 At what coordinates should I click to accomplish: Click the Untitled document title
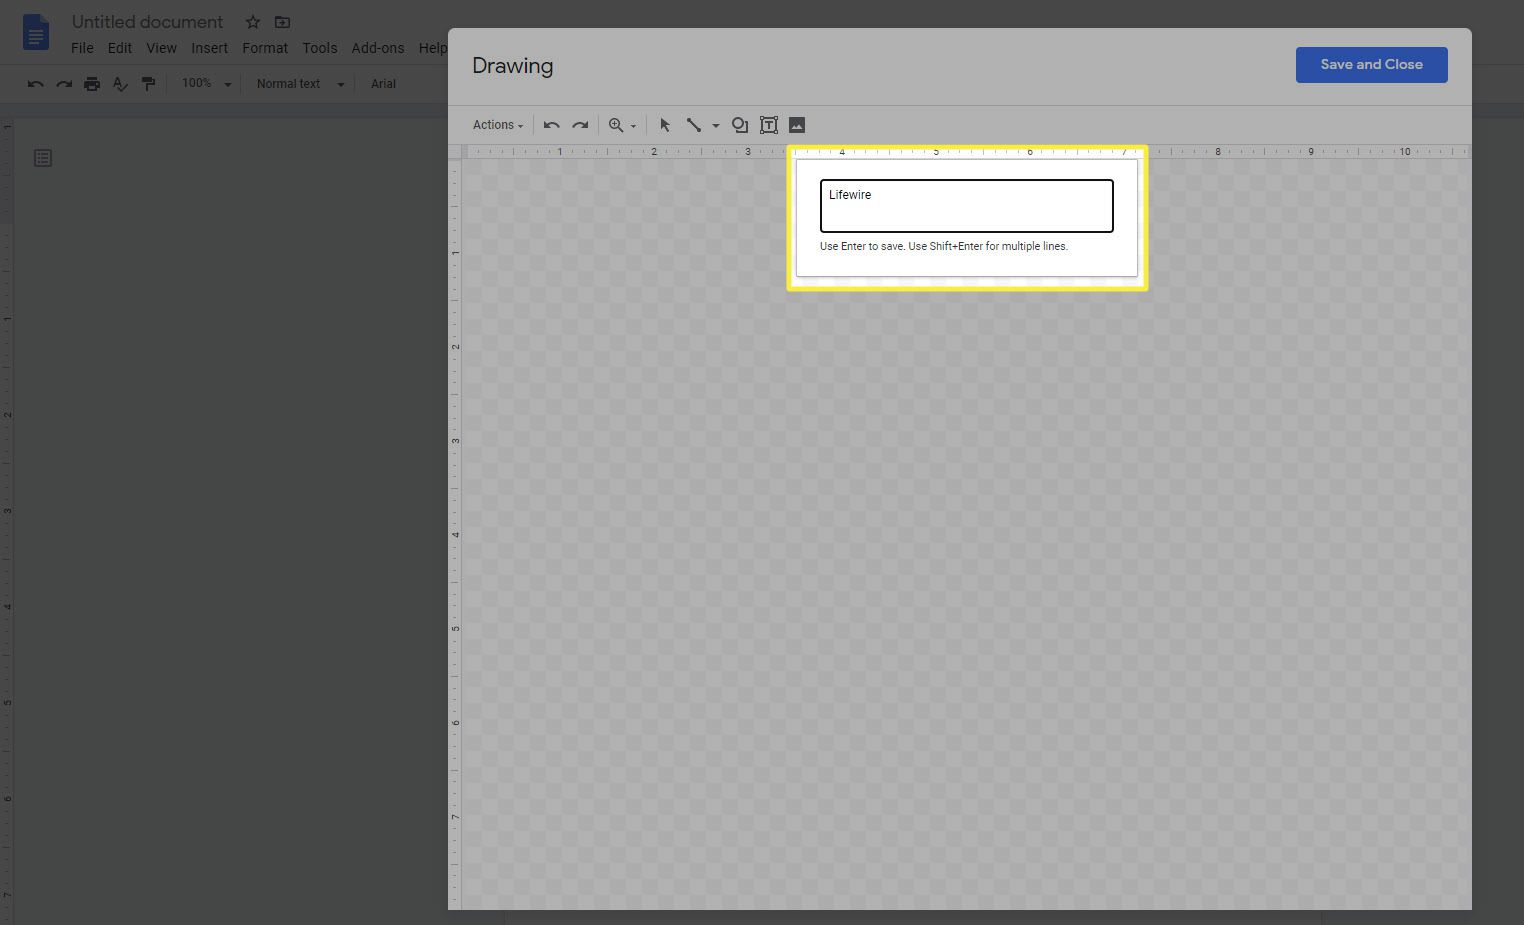tap(148, 22)
